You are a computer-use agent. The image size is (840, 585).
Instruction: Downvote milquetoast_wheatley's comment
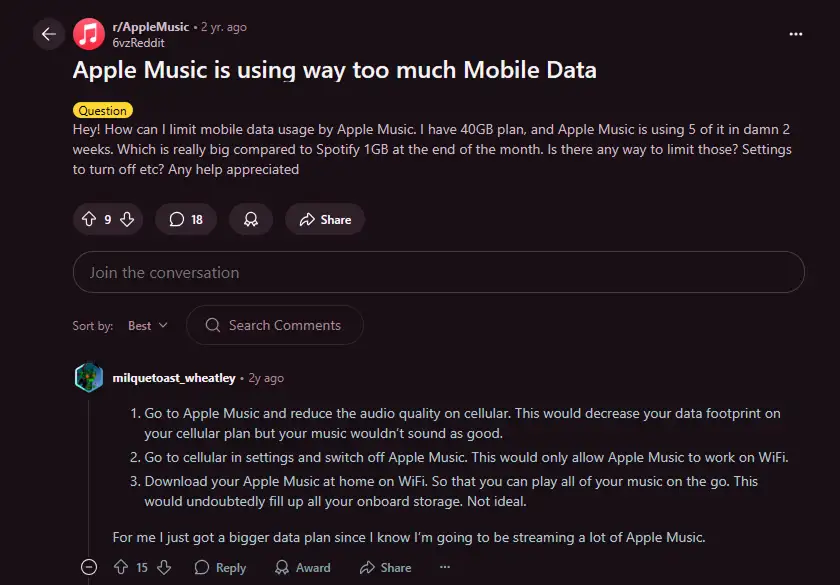point(164,567)
